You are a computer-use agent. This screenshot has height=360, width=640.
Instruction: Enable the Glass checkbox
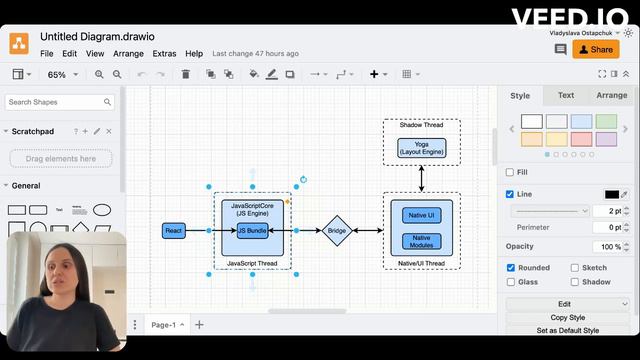511,282
